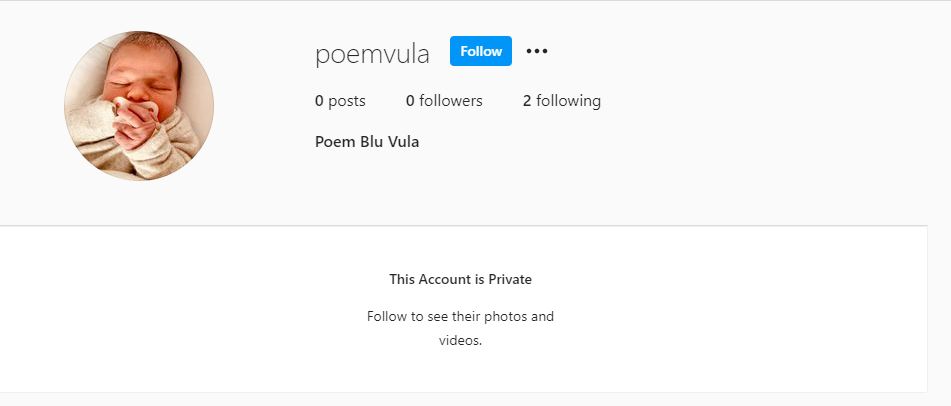Click the zero beside posts label
Viewport: 951px width, 406px height.
319,101
